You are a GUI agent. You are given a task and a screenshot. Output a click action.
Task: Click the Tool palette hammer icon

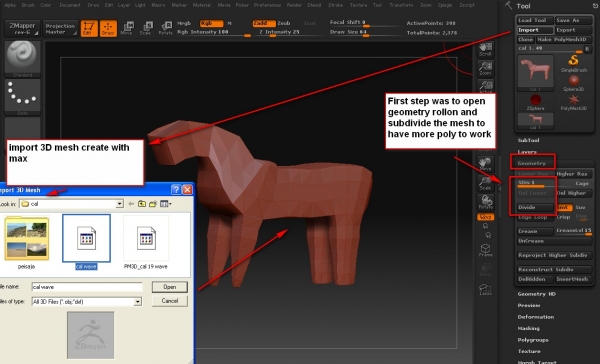[x=509, y=5]
